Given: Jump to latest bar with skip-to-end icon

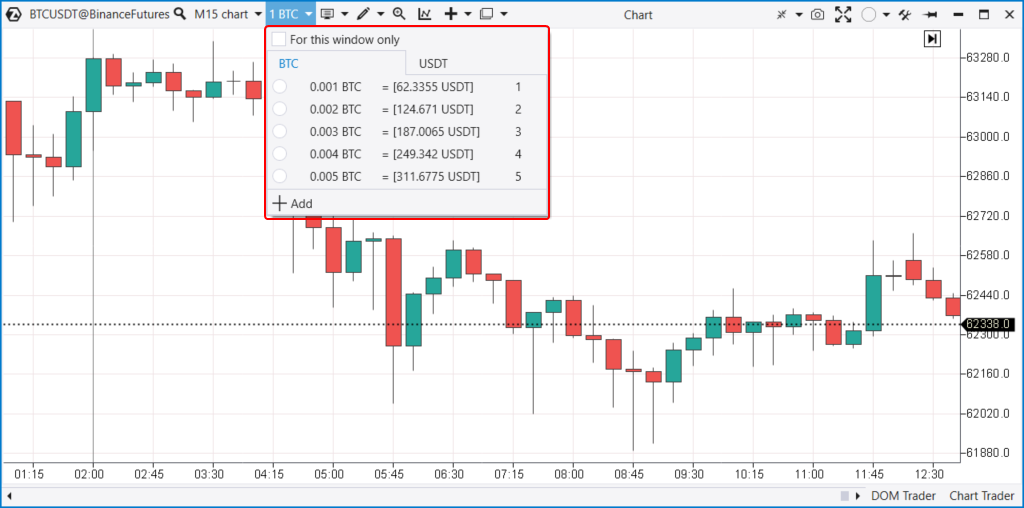Looking at the screenshot, I should (932, 38).
